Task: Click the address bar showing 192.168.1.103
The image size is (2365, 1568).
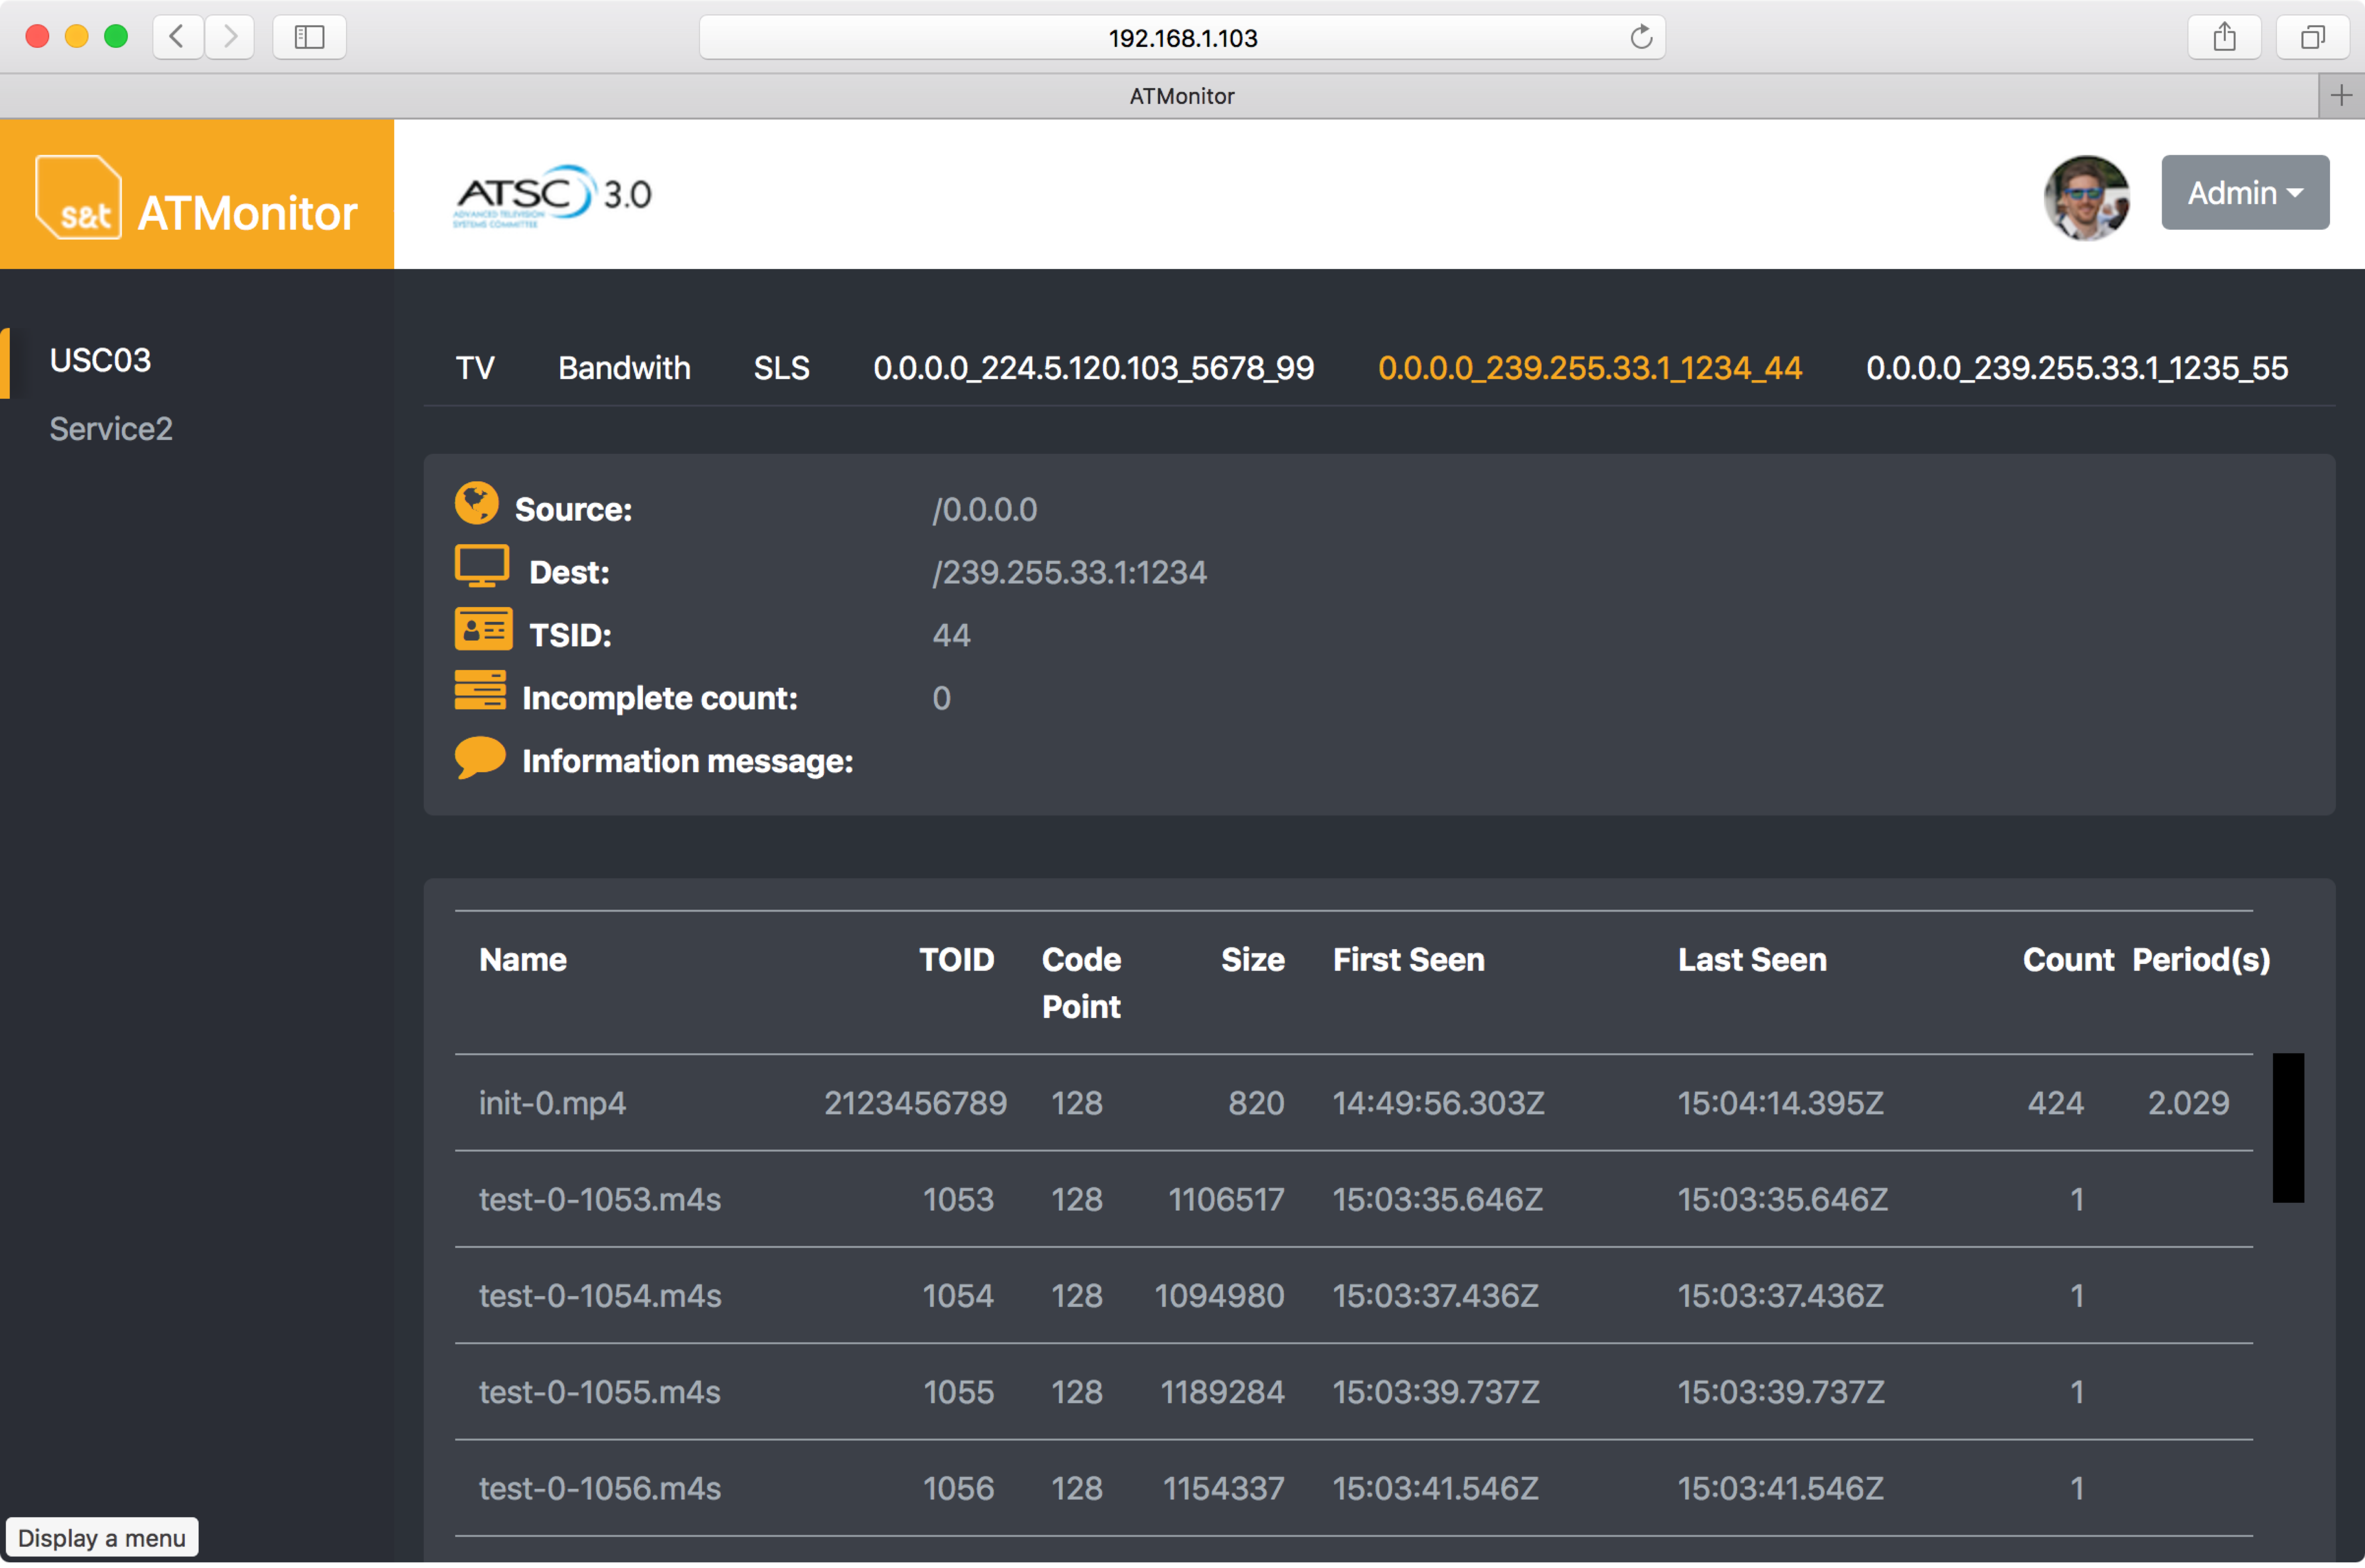Action: click(x=1181, y=38)
